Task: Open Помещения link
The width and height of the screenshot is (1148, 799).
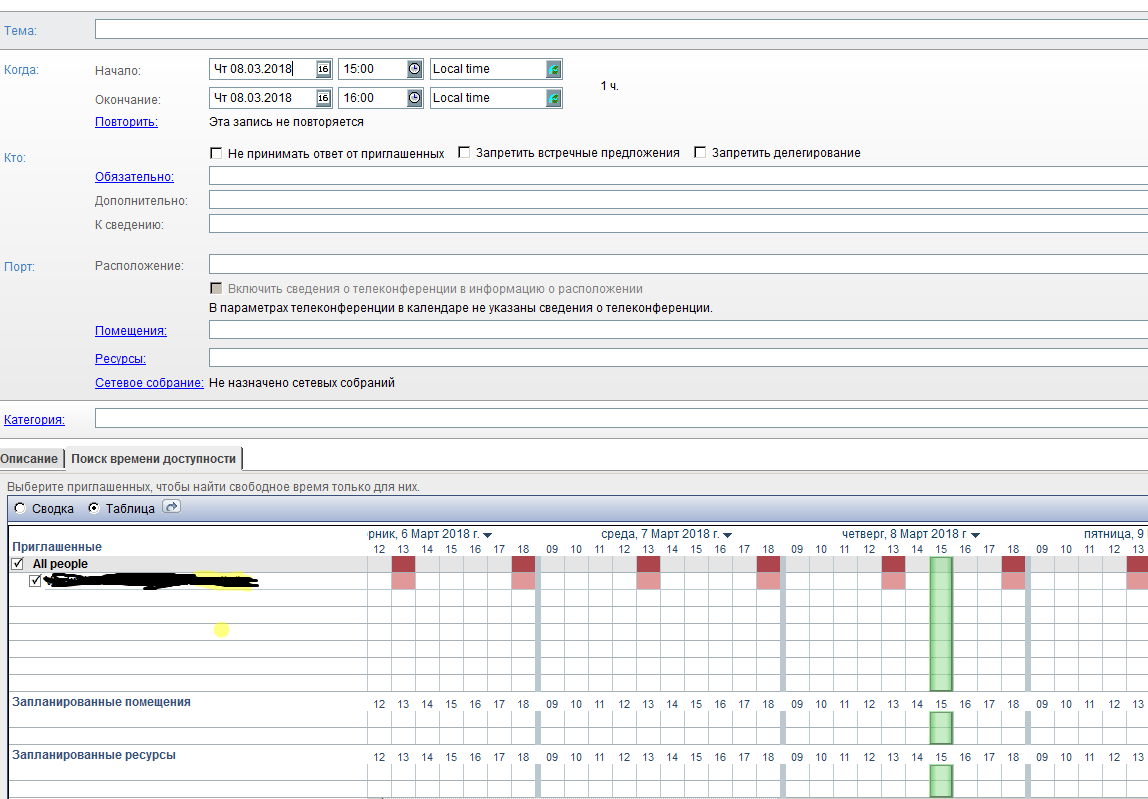Action: click(130, 330)
